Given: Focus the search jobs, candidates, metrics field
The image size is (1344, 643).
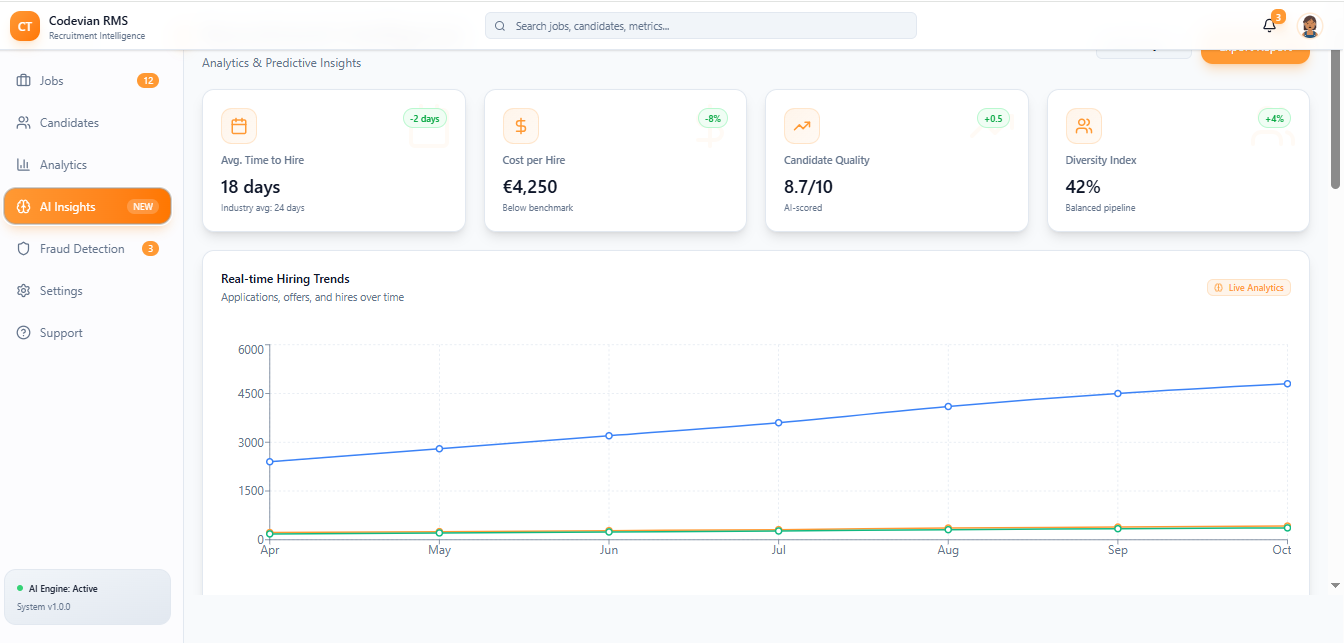Looking at the screenshot, I should [700, 26].
